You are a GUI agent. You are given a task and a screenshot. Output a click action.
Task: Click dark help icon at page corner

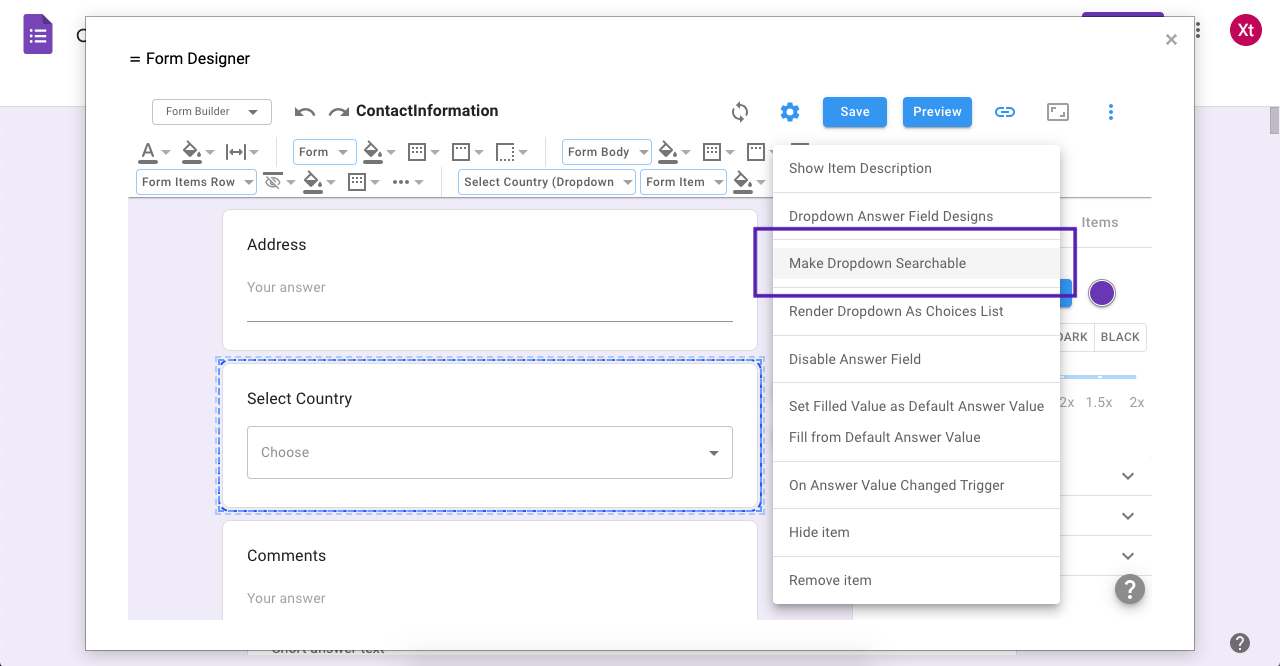point(1239,643)
